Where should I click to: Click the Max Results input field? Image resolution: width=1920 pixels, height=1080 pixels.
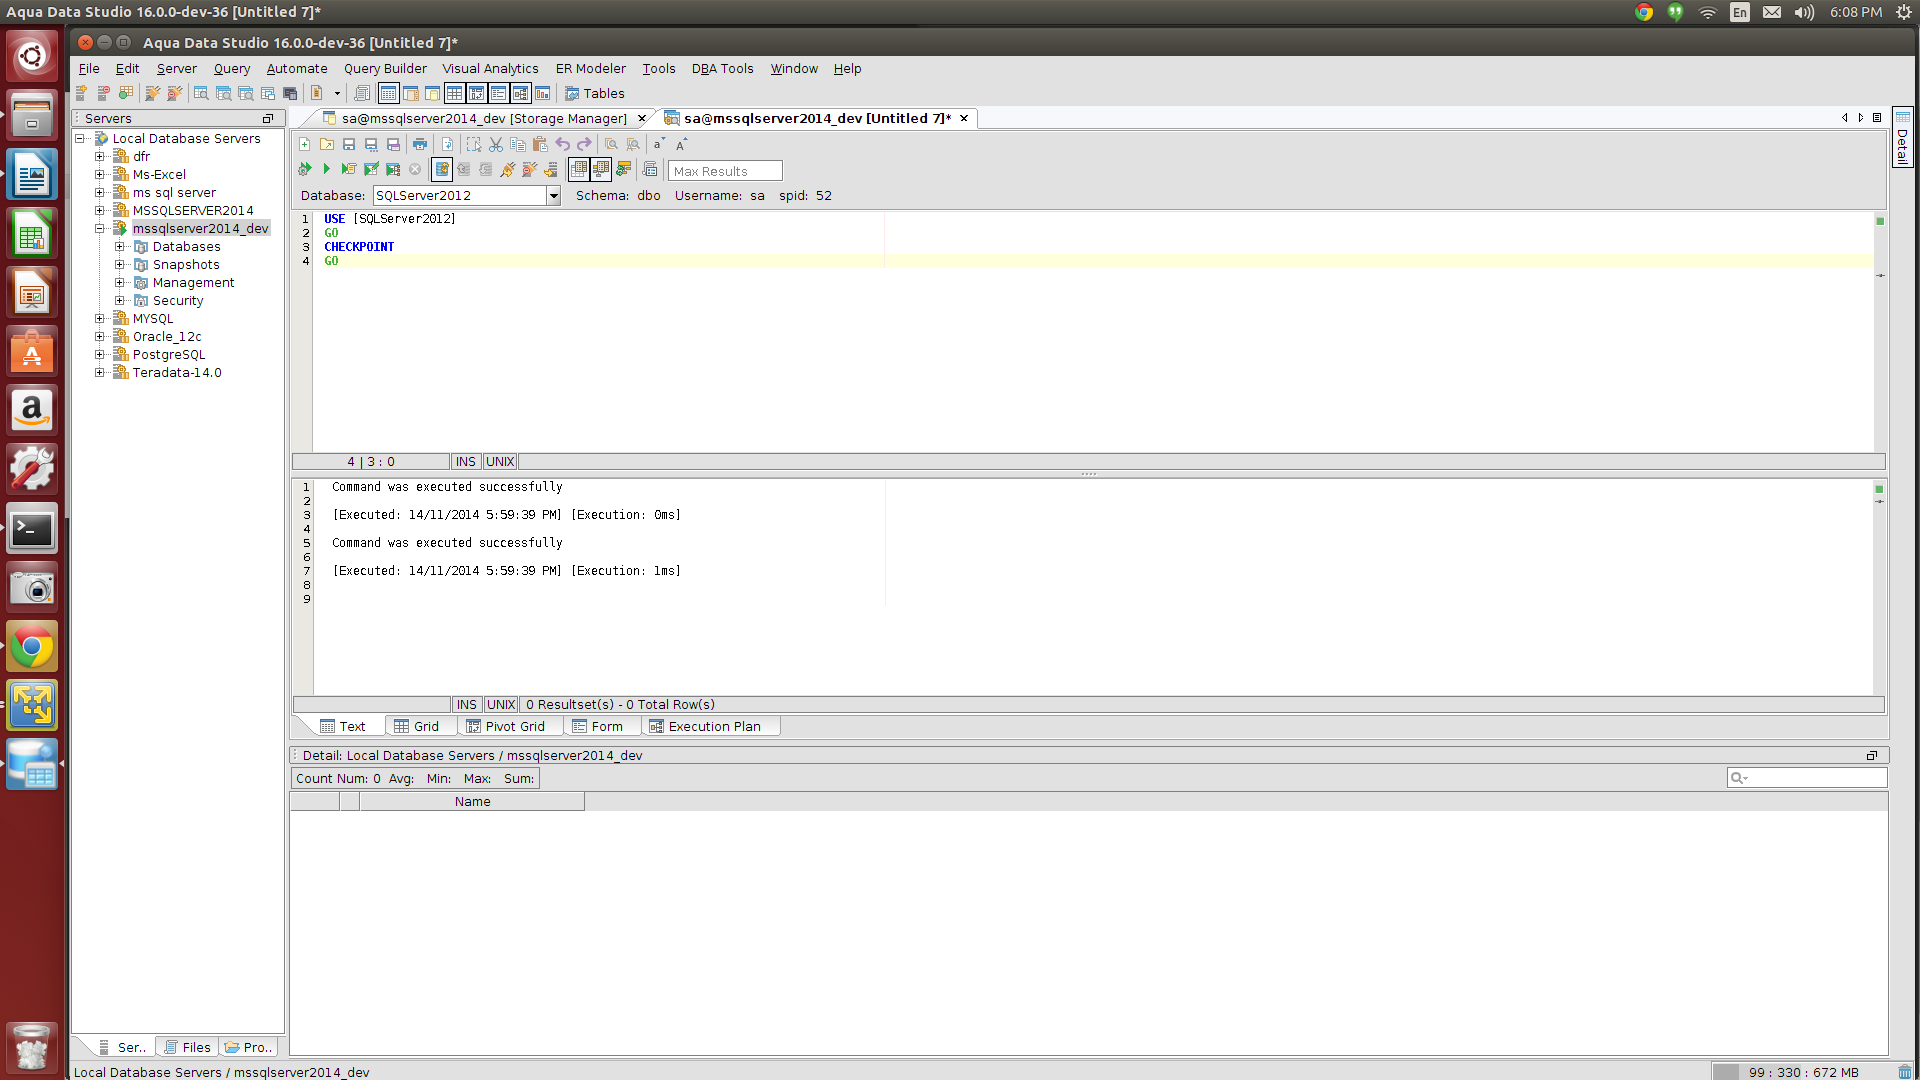click(724, 171)
